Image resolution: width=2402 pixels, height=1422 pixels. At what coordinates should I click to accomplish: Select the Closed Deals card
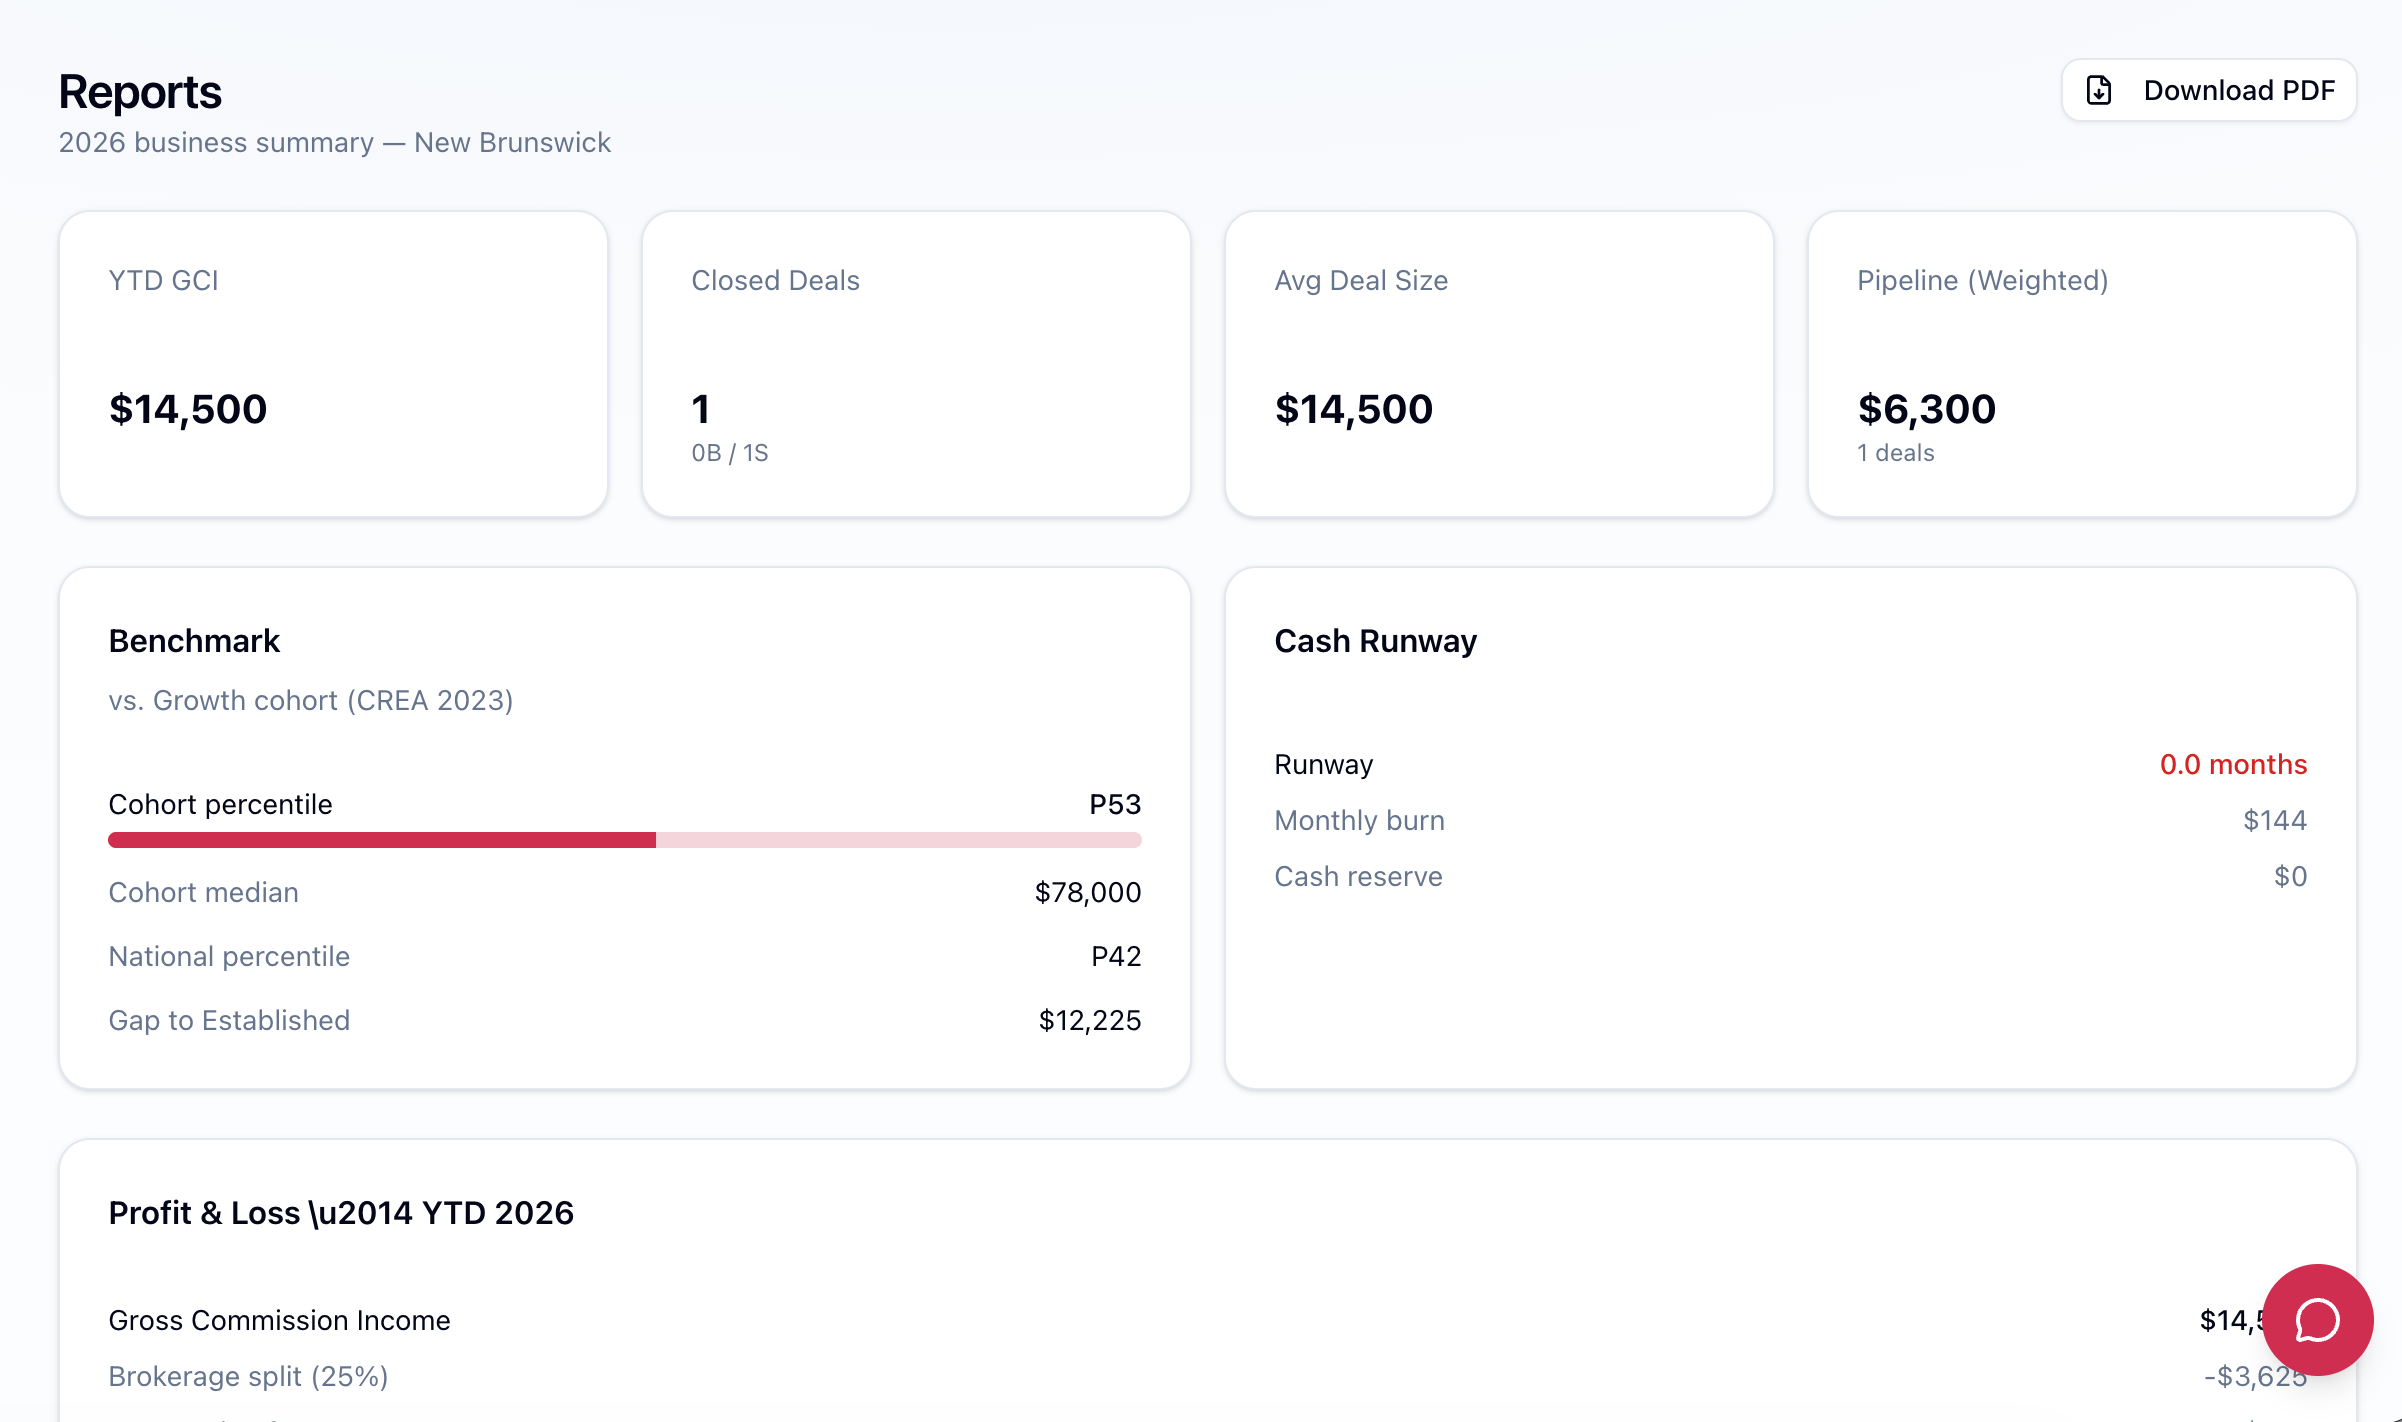(x=915, y=363)
